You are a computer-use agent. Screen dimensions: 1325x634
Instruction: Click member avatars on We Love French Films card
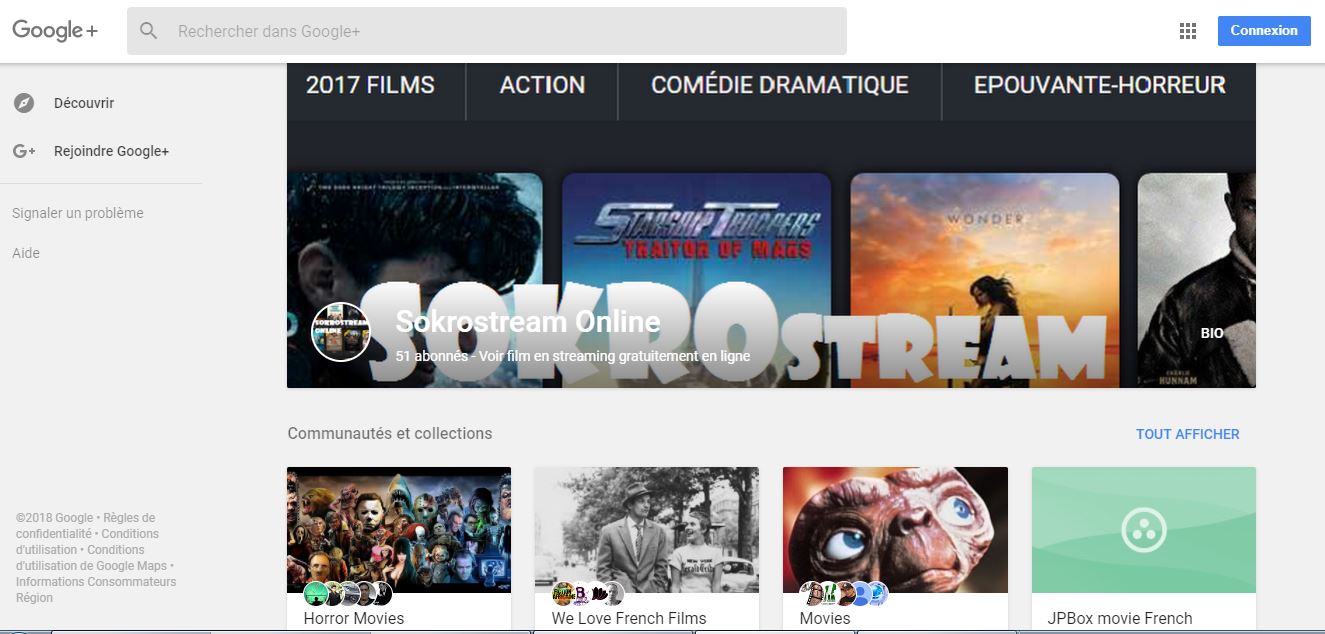(x=588, y=593)
